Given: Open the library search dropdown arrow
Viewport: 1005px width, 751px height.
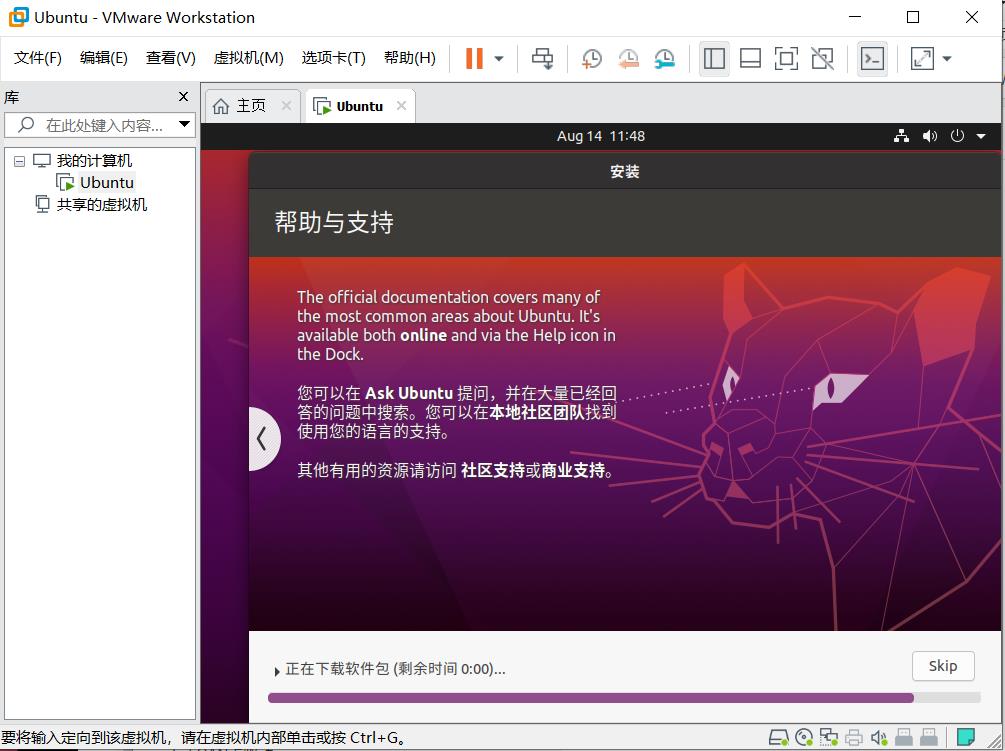Looking at the screenshot, I should tap(185, 124).
